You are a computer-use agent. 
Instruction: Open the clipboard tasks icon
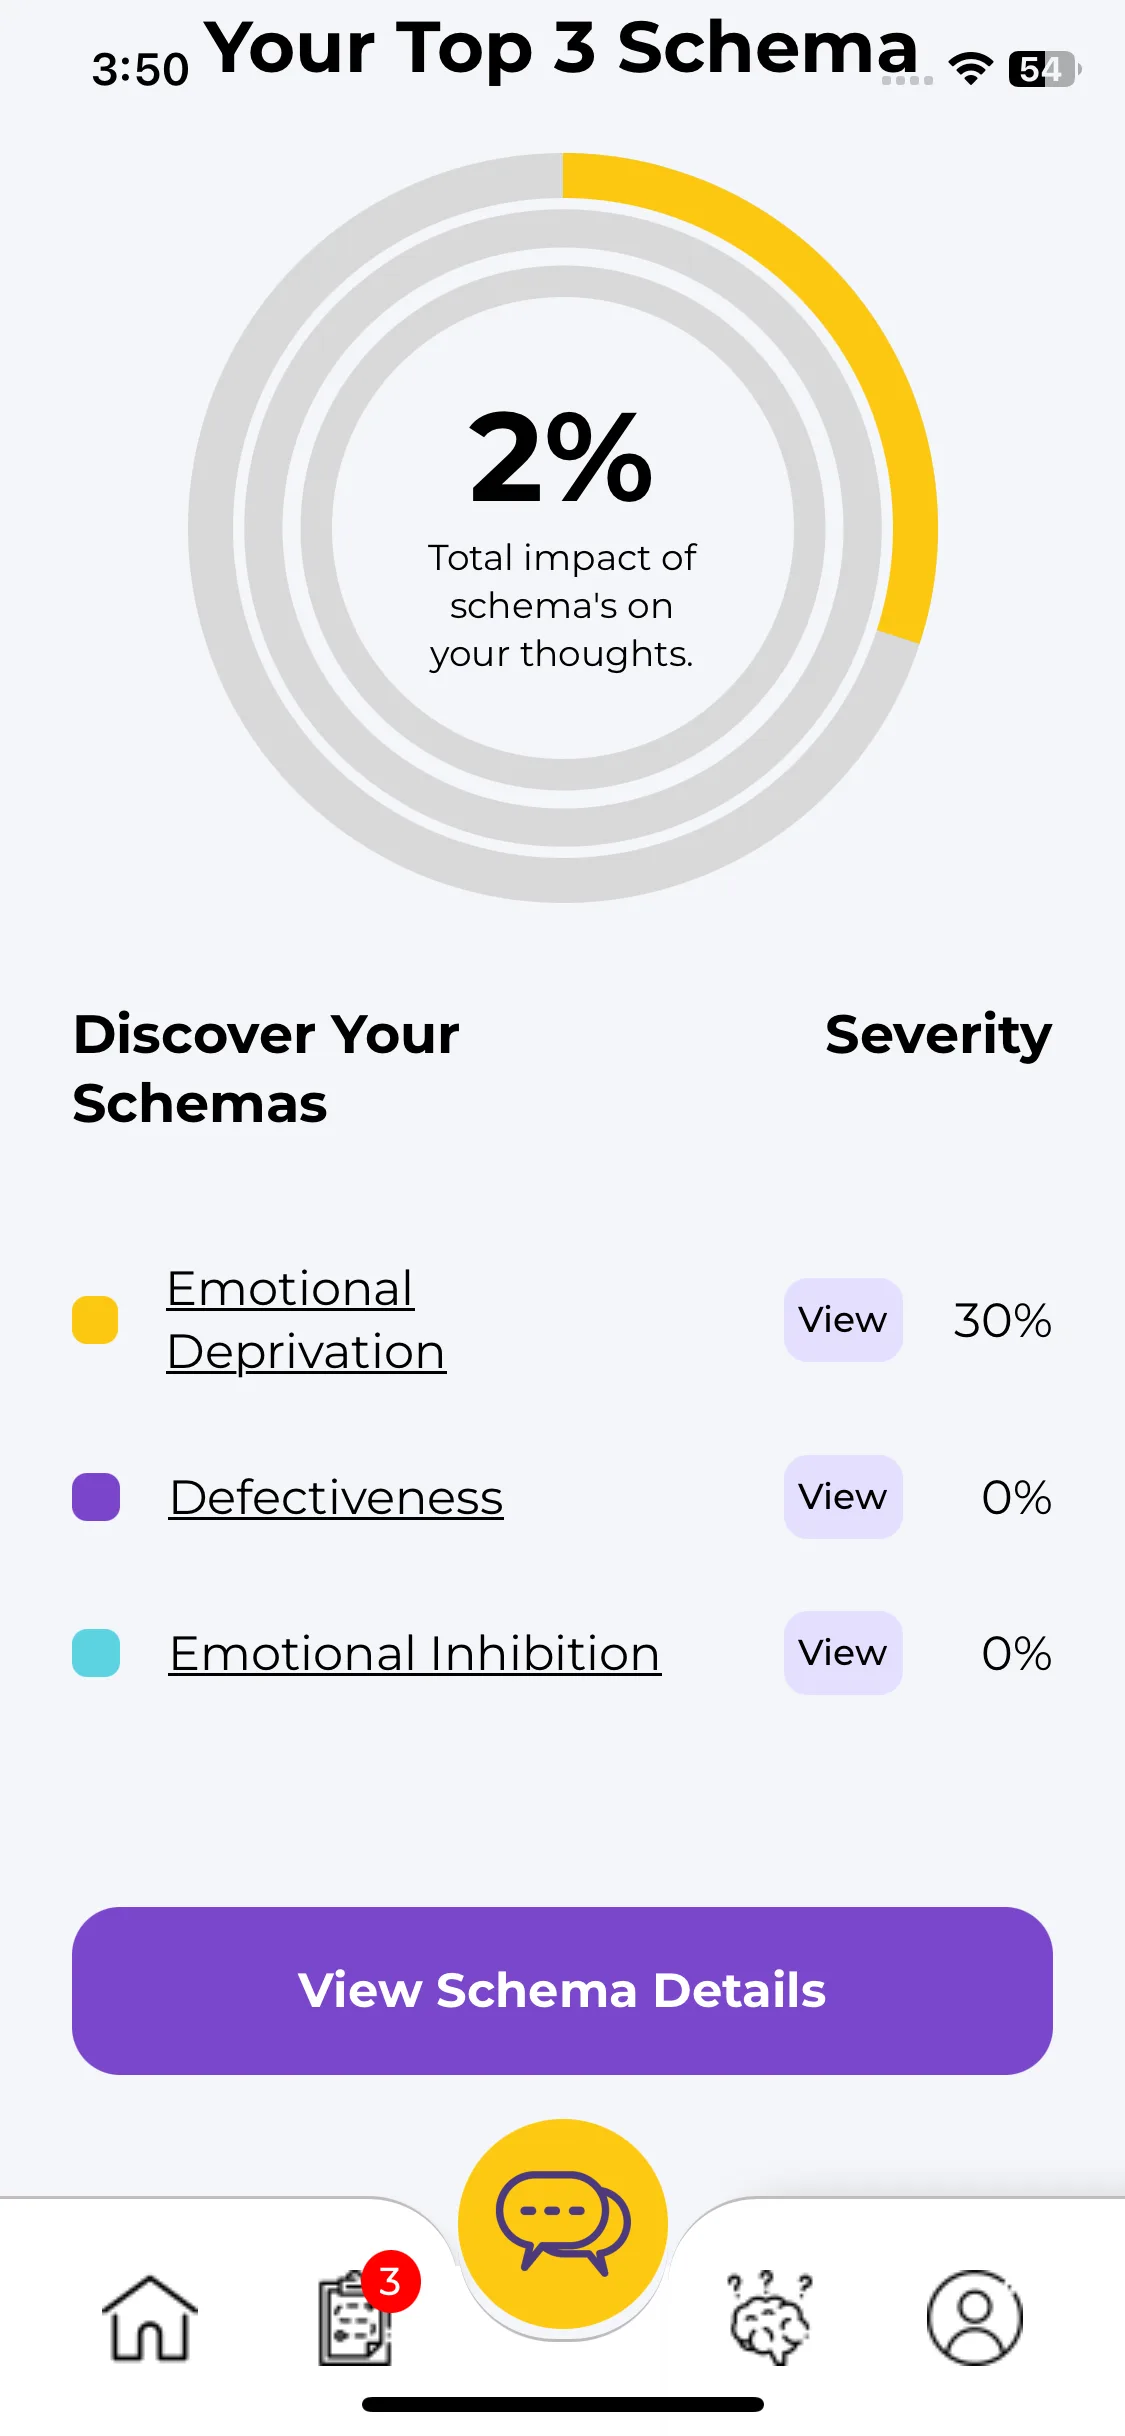[x=355, y=2318]
